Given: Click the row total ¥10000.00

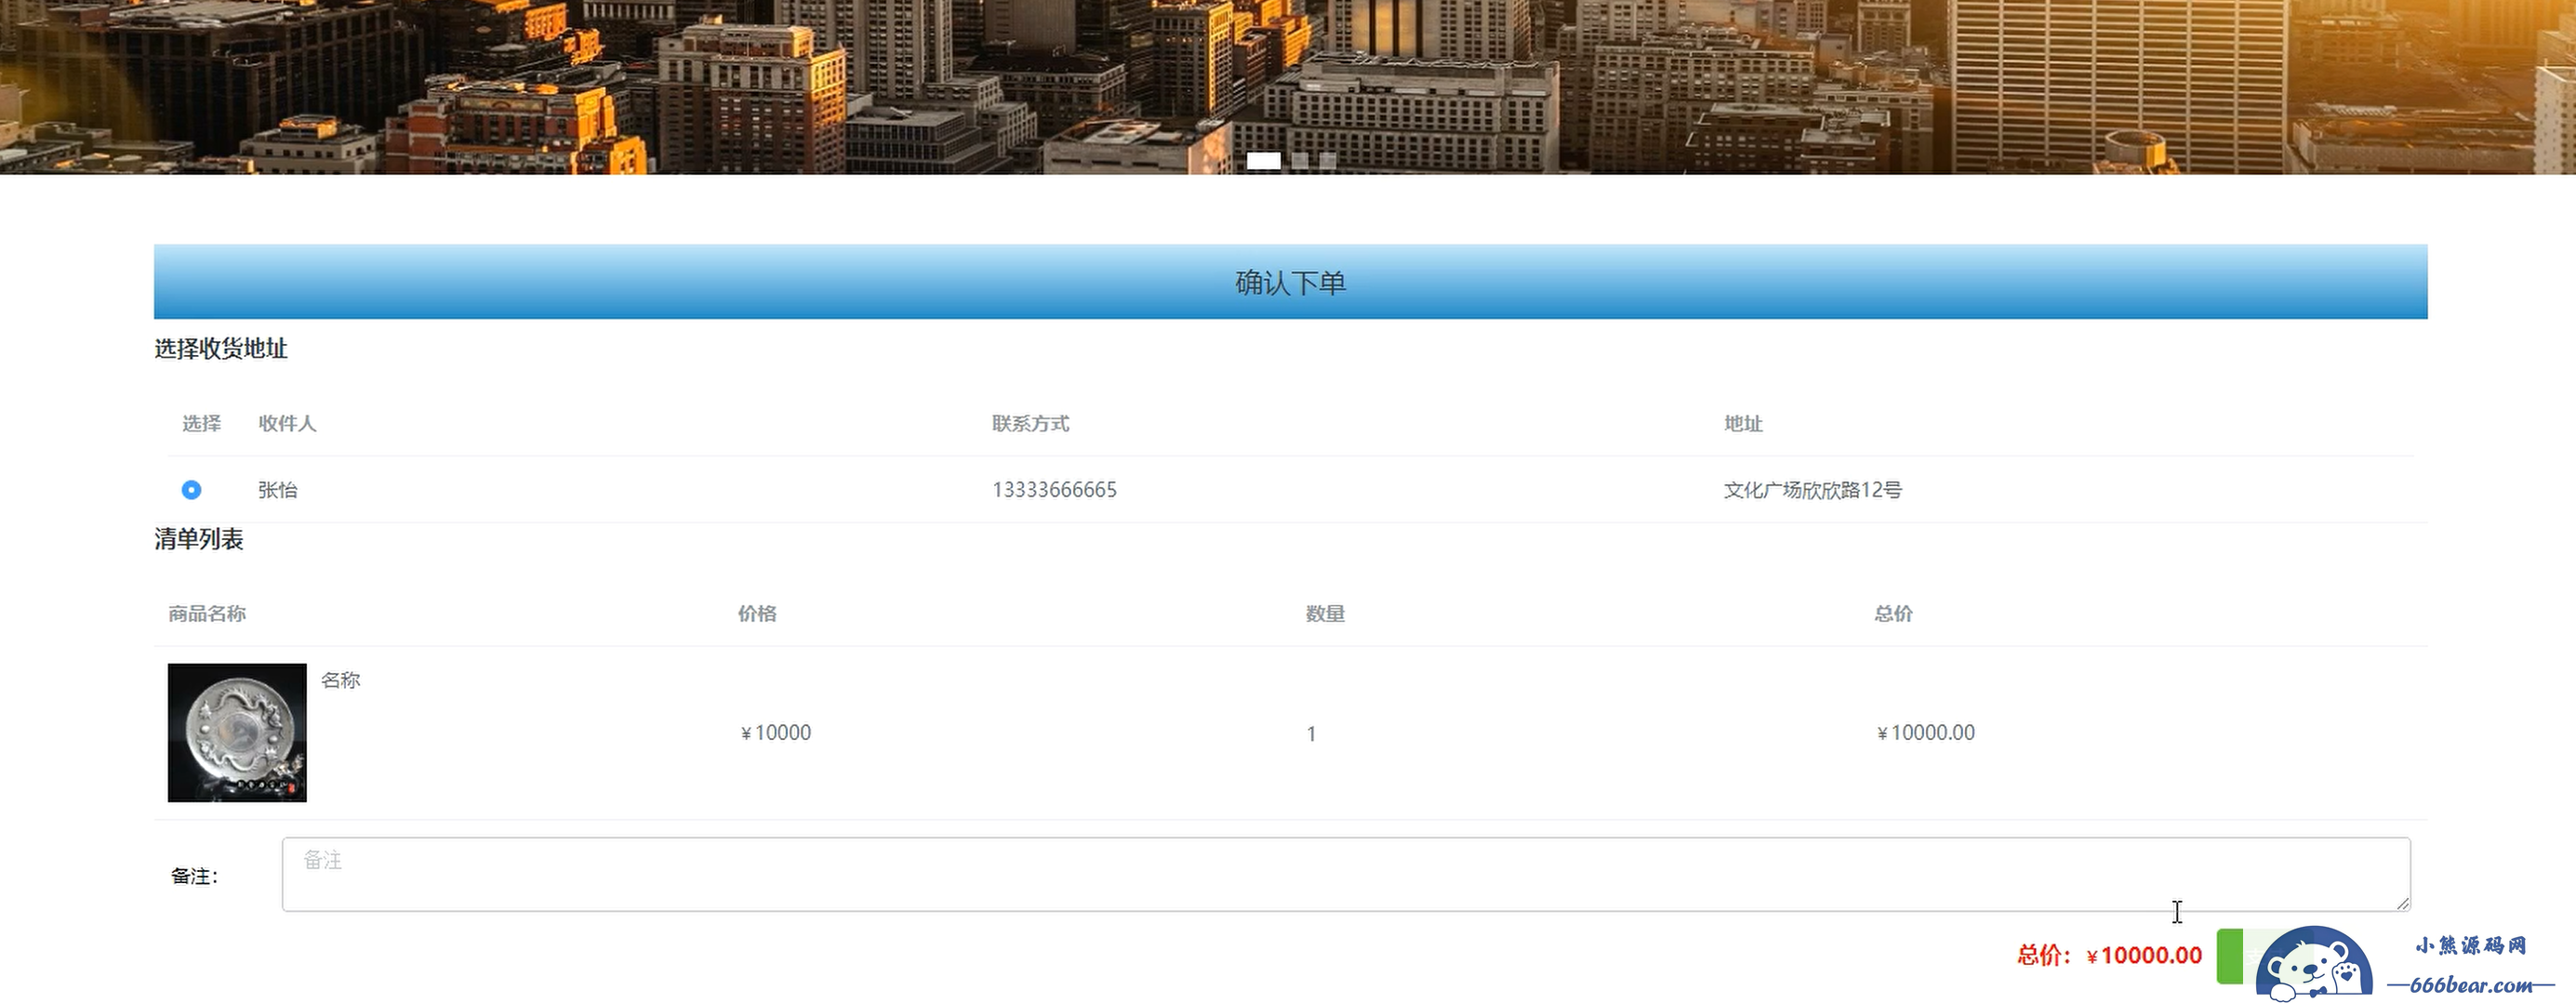Looking at the screenshot, I should click(x=1926, y=733).
